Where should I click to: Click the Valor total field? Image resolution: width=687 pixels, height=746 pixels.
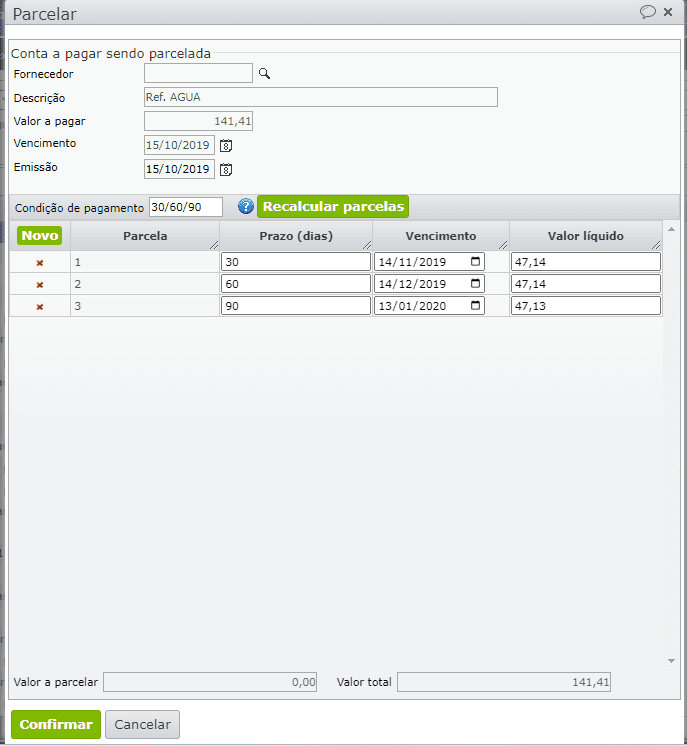pos(504,682)
